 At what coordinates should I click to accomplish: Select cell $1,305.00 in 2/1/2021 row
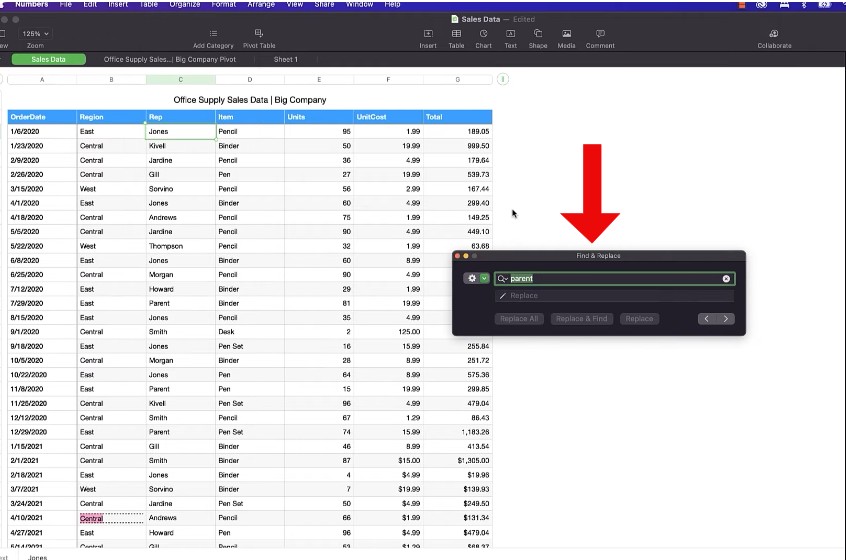coord(458,461)
